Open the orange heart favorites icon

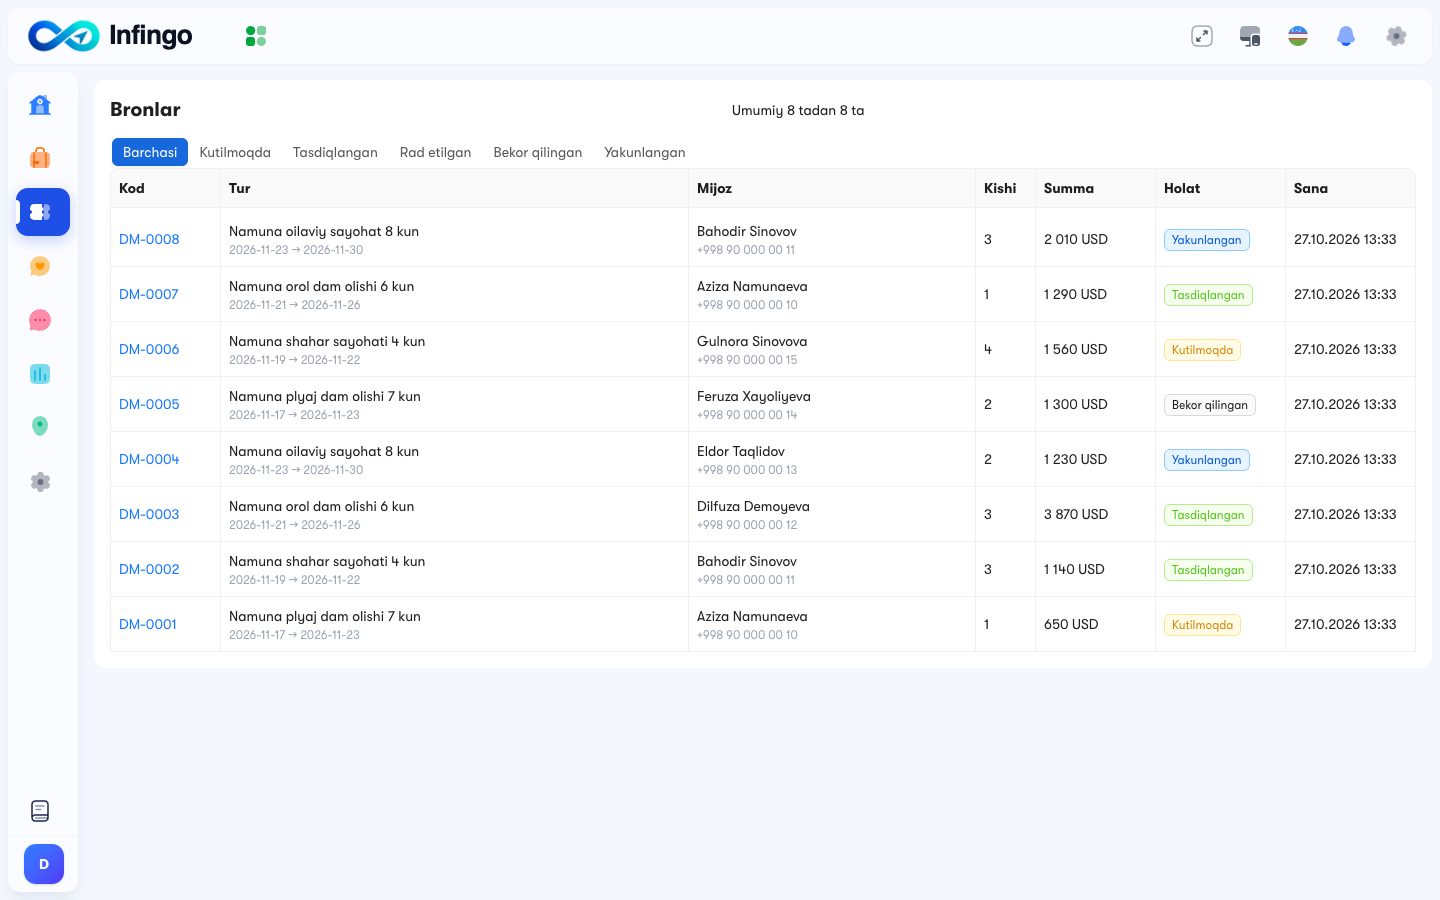[40, 266]
